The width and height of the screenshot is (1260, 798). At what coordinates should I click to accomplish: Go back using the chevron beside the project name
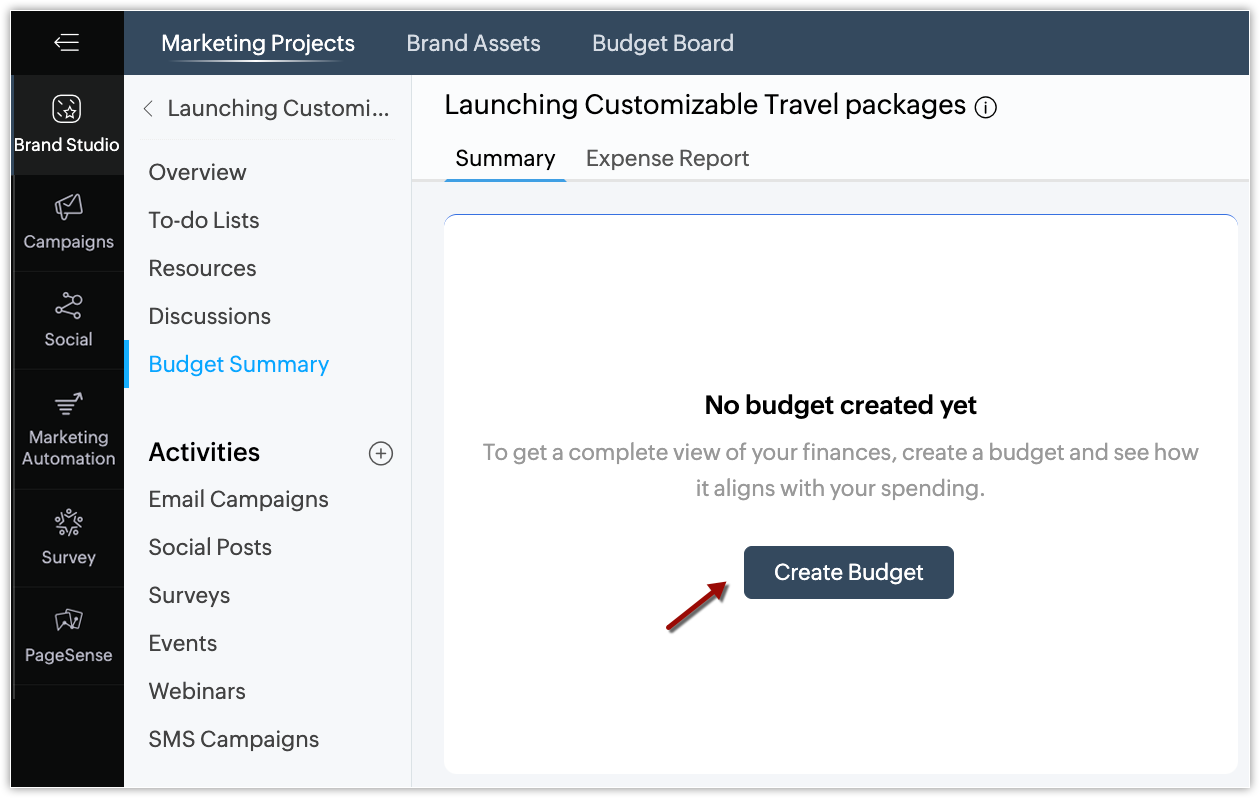click(x=148, y=109)
